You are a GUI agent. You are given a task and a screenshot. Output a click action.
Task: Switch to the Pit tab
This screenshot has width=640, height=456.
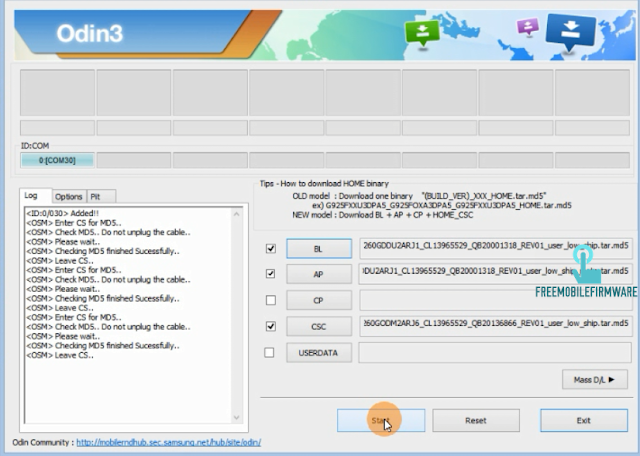tap(101, 197)
